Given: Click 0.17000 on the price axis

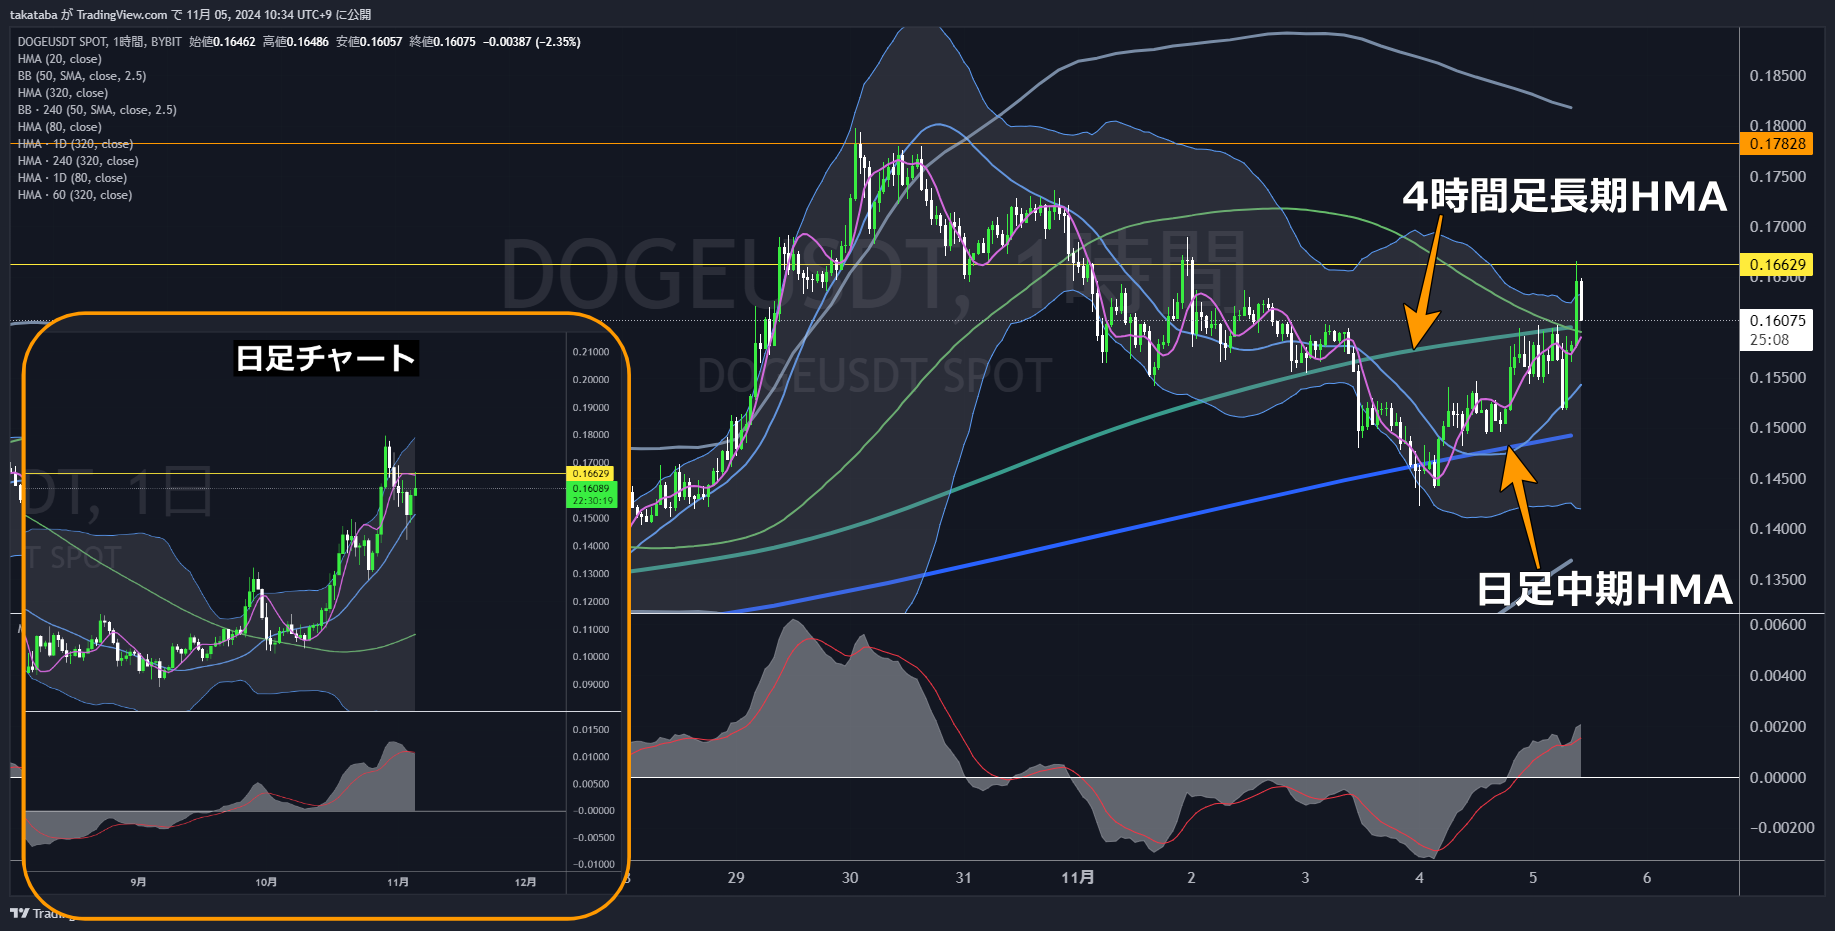Looking at the screenshot, I should tap(1778, 227).
